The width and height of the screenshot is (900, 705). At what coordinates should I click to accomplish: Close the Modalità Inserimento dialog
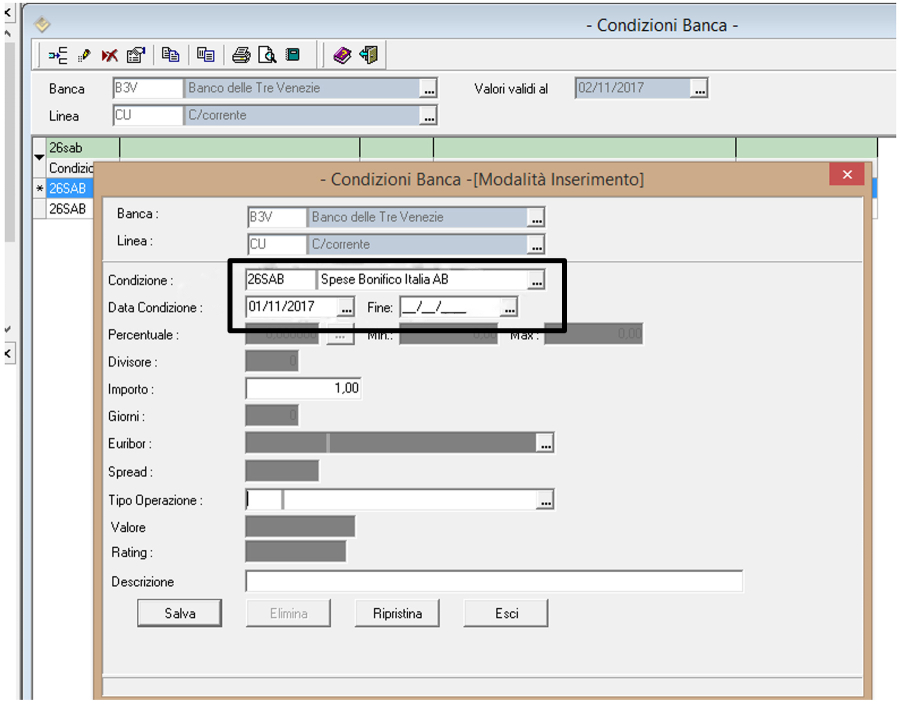click(x=846, y=175)
